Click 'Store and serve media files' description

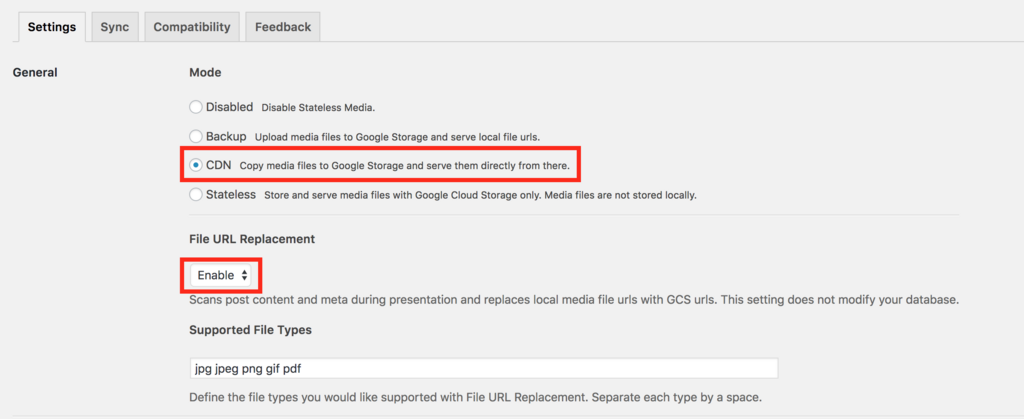(481, 195)
